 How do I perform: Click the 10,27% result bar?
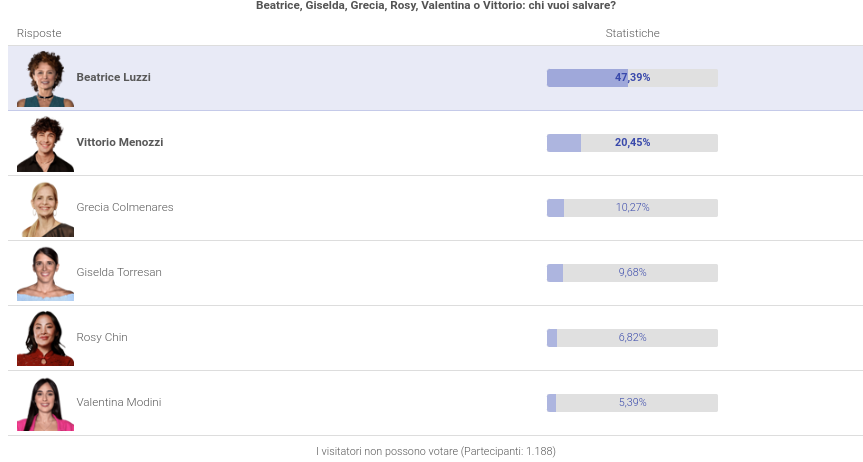(x=632, y=208)
